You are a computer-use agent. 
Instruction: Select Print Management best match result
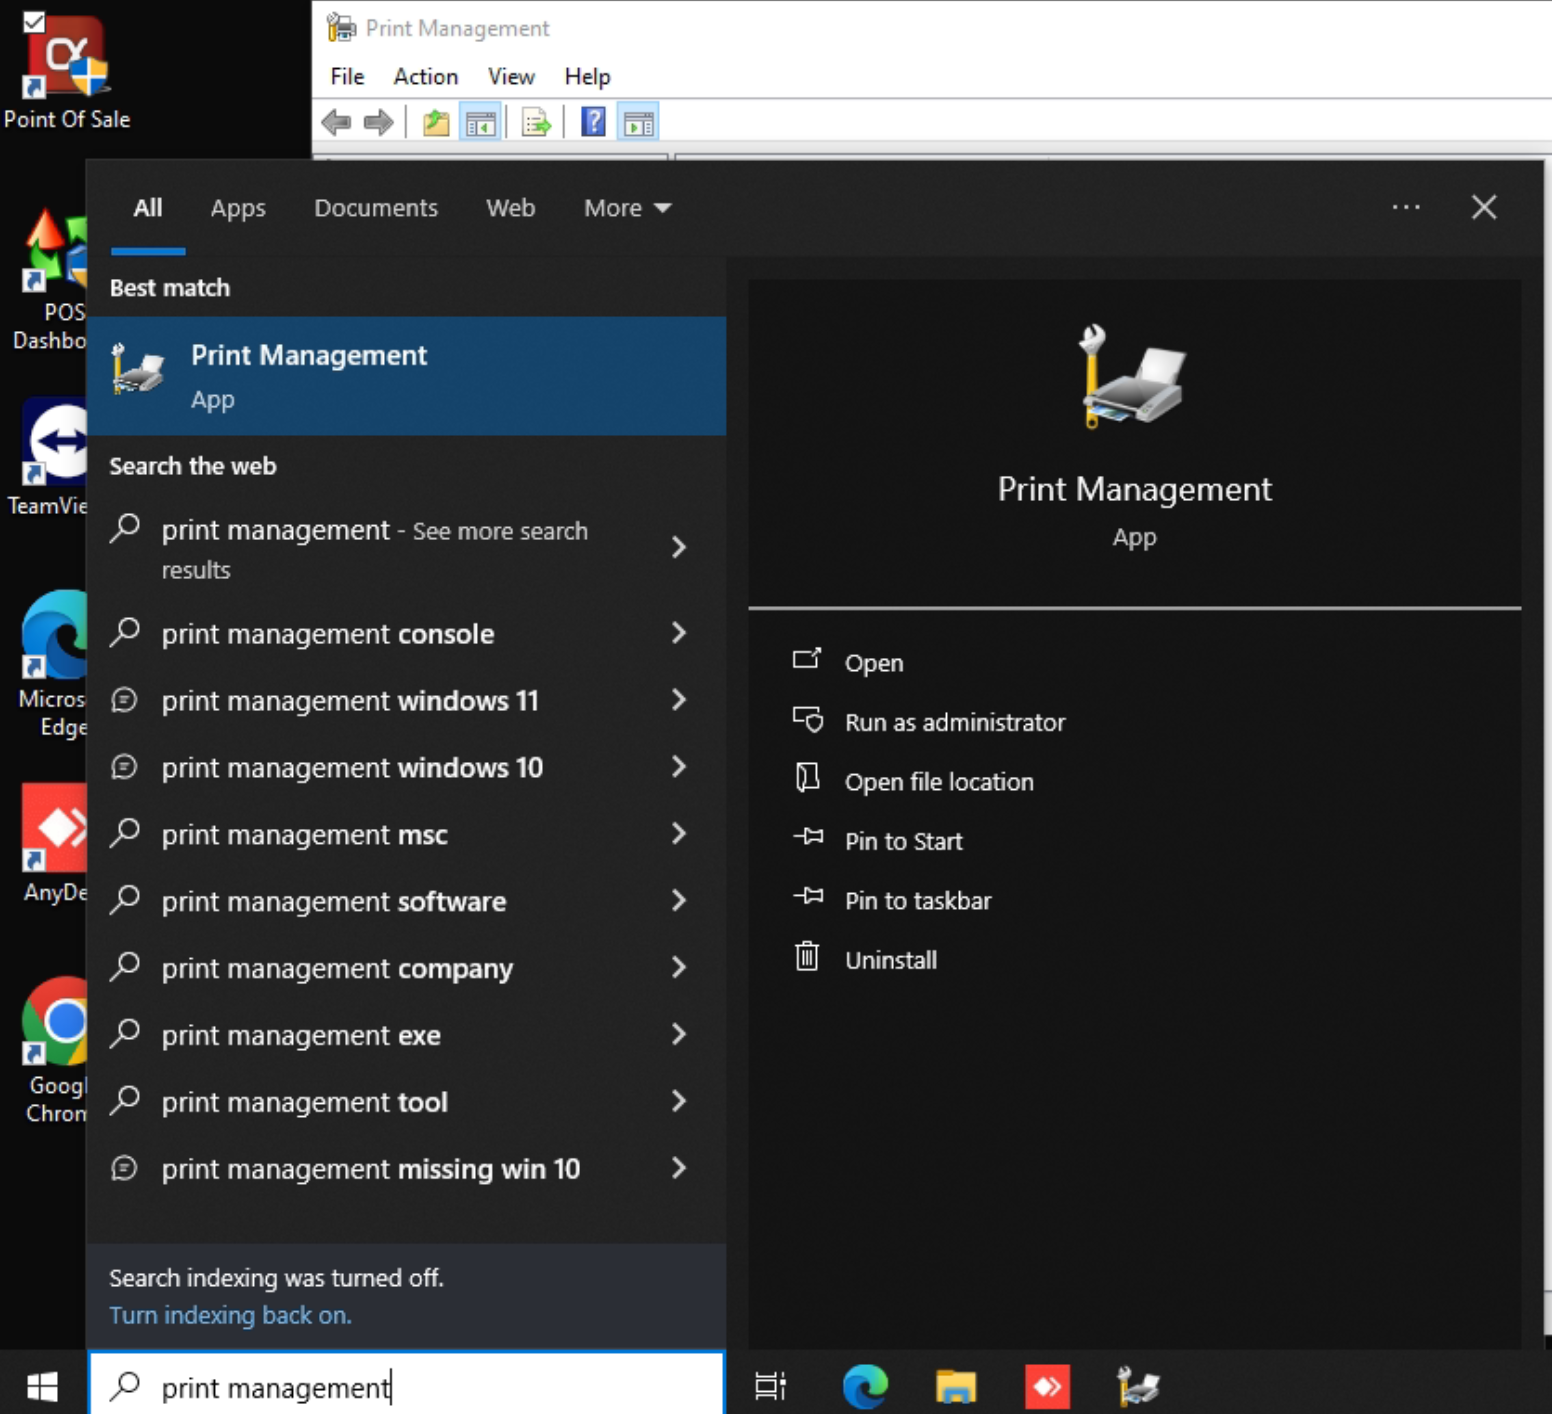coord(407,376)
